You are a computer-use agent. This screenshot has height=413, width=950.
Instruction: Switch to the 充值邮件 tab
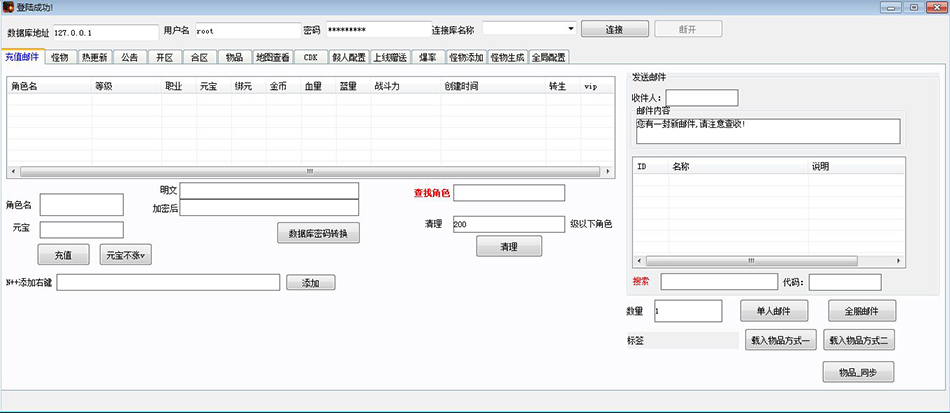pos(22,57)
